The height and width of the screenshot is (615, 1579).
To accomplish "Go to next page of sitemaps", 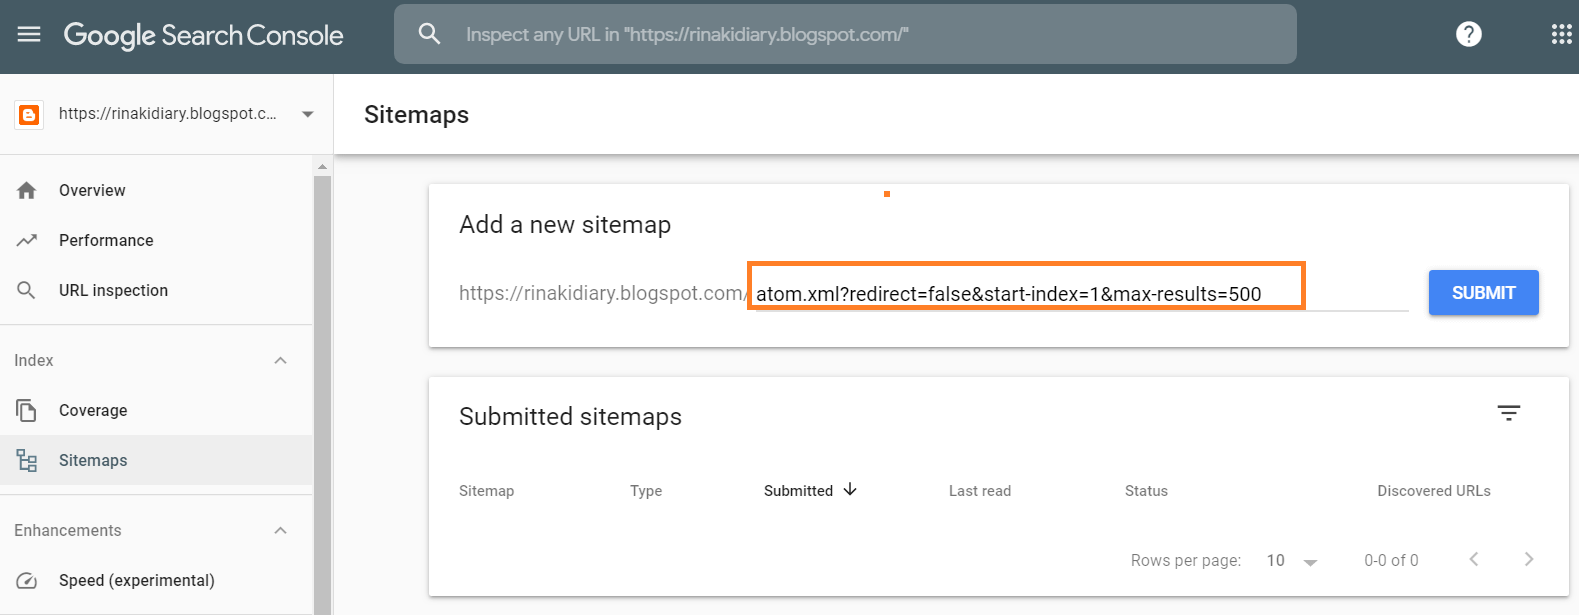I will coord(1528,560).
